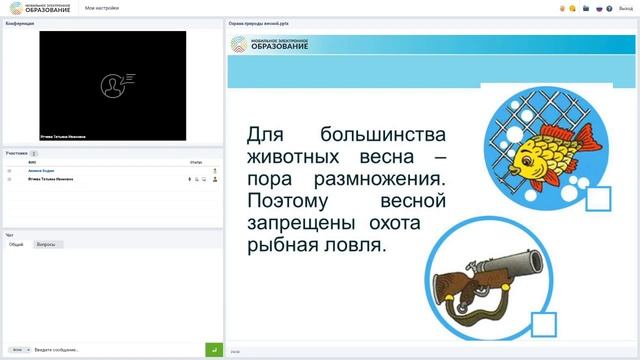
Task: Click the row marker left of Татьяна Ивановна
Action: click(9, 179)
